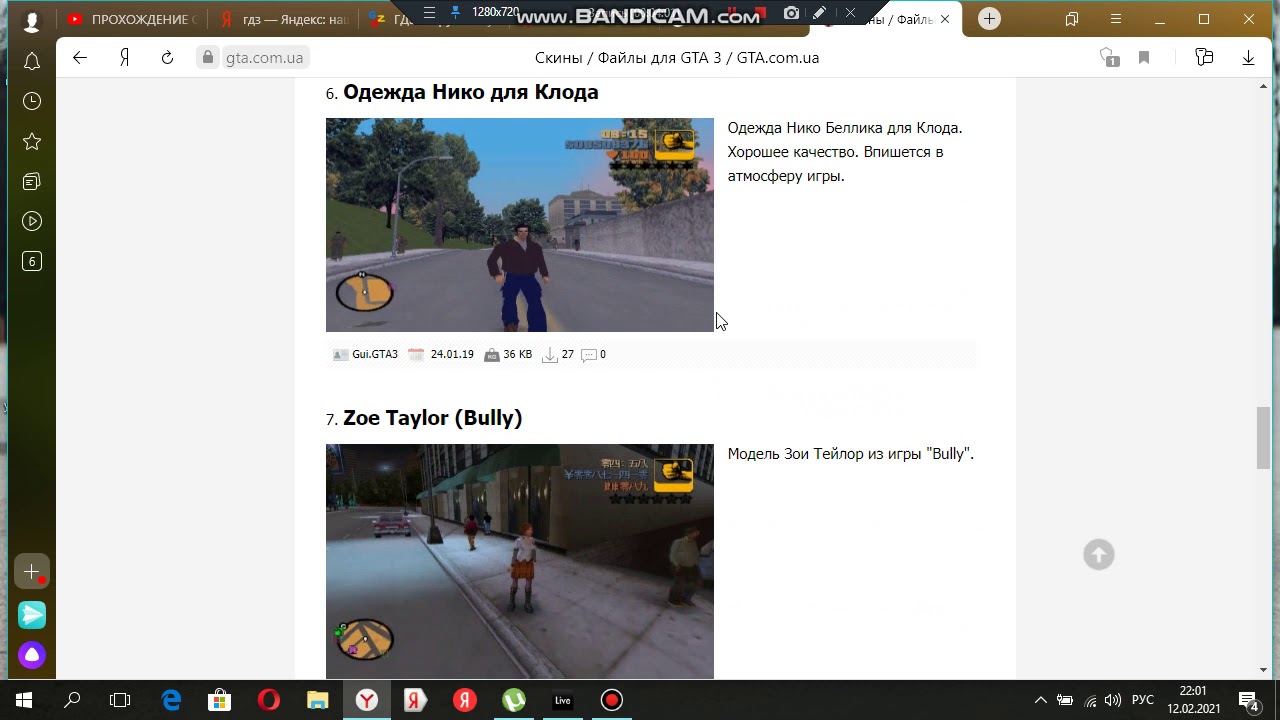Open the Windows action center notifications
Image resolution: width=1280 pixels, height=720 pixels.
(1249, 700)
